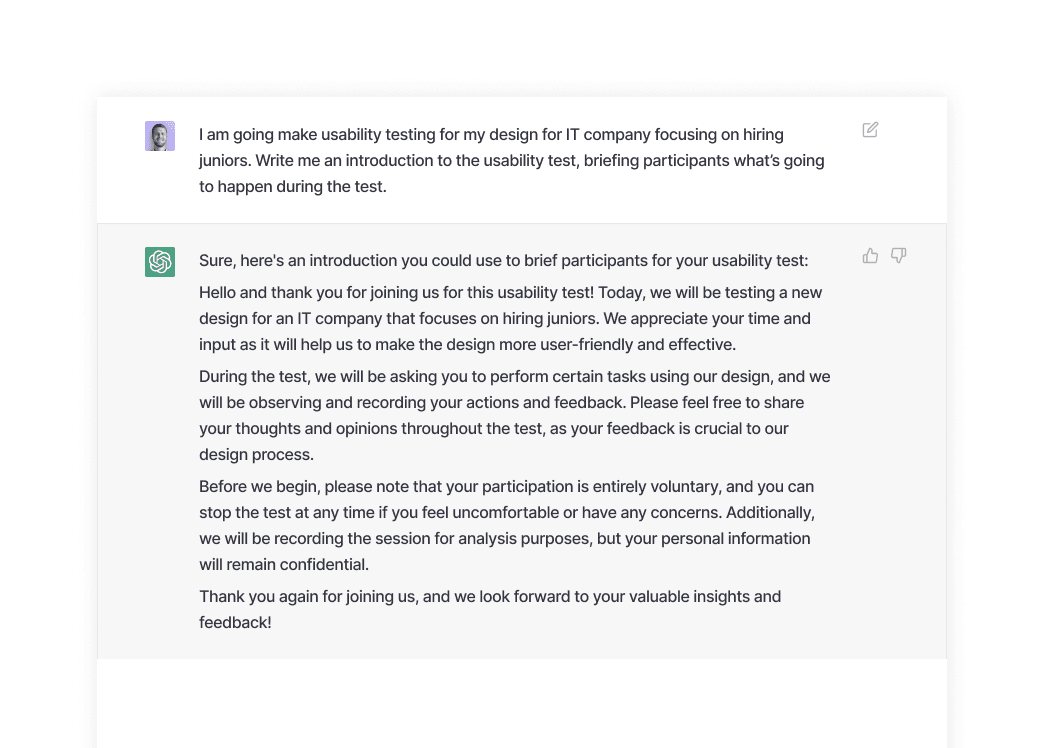Click the text 'to happen during the test.'
The image size is (1044, 748).
coord(292,187)
